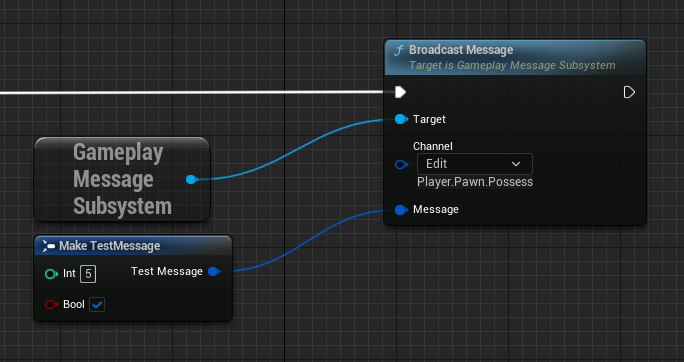Click the Int input pin
684x362 pixels.
51,274
